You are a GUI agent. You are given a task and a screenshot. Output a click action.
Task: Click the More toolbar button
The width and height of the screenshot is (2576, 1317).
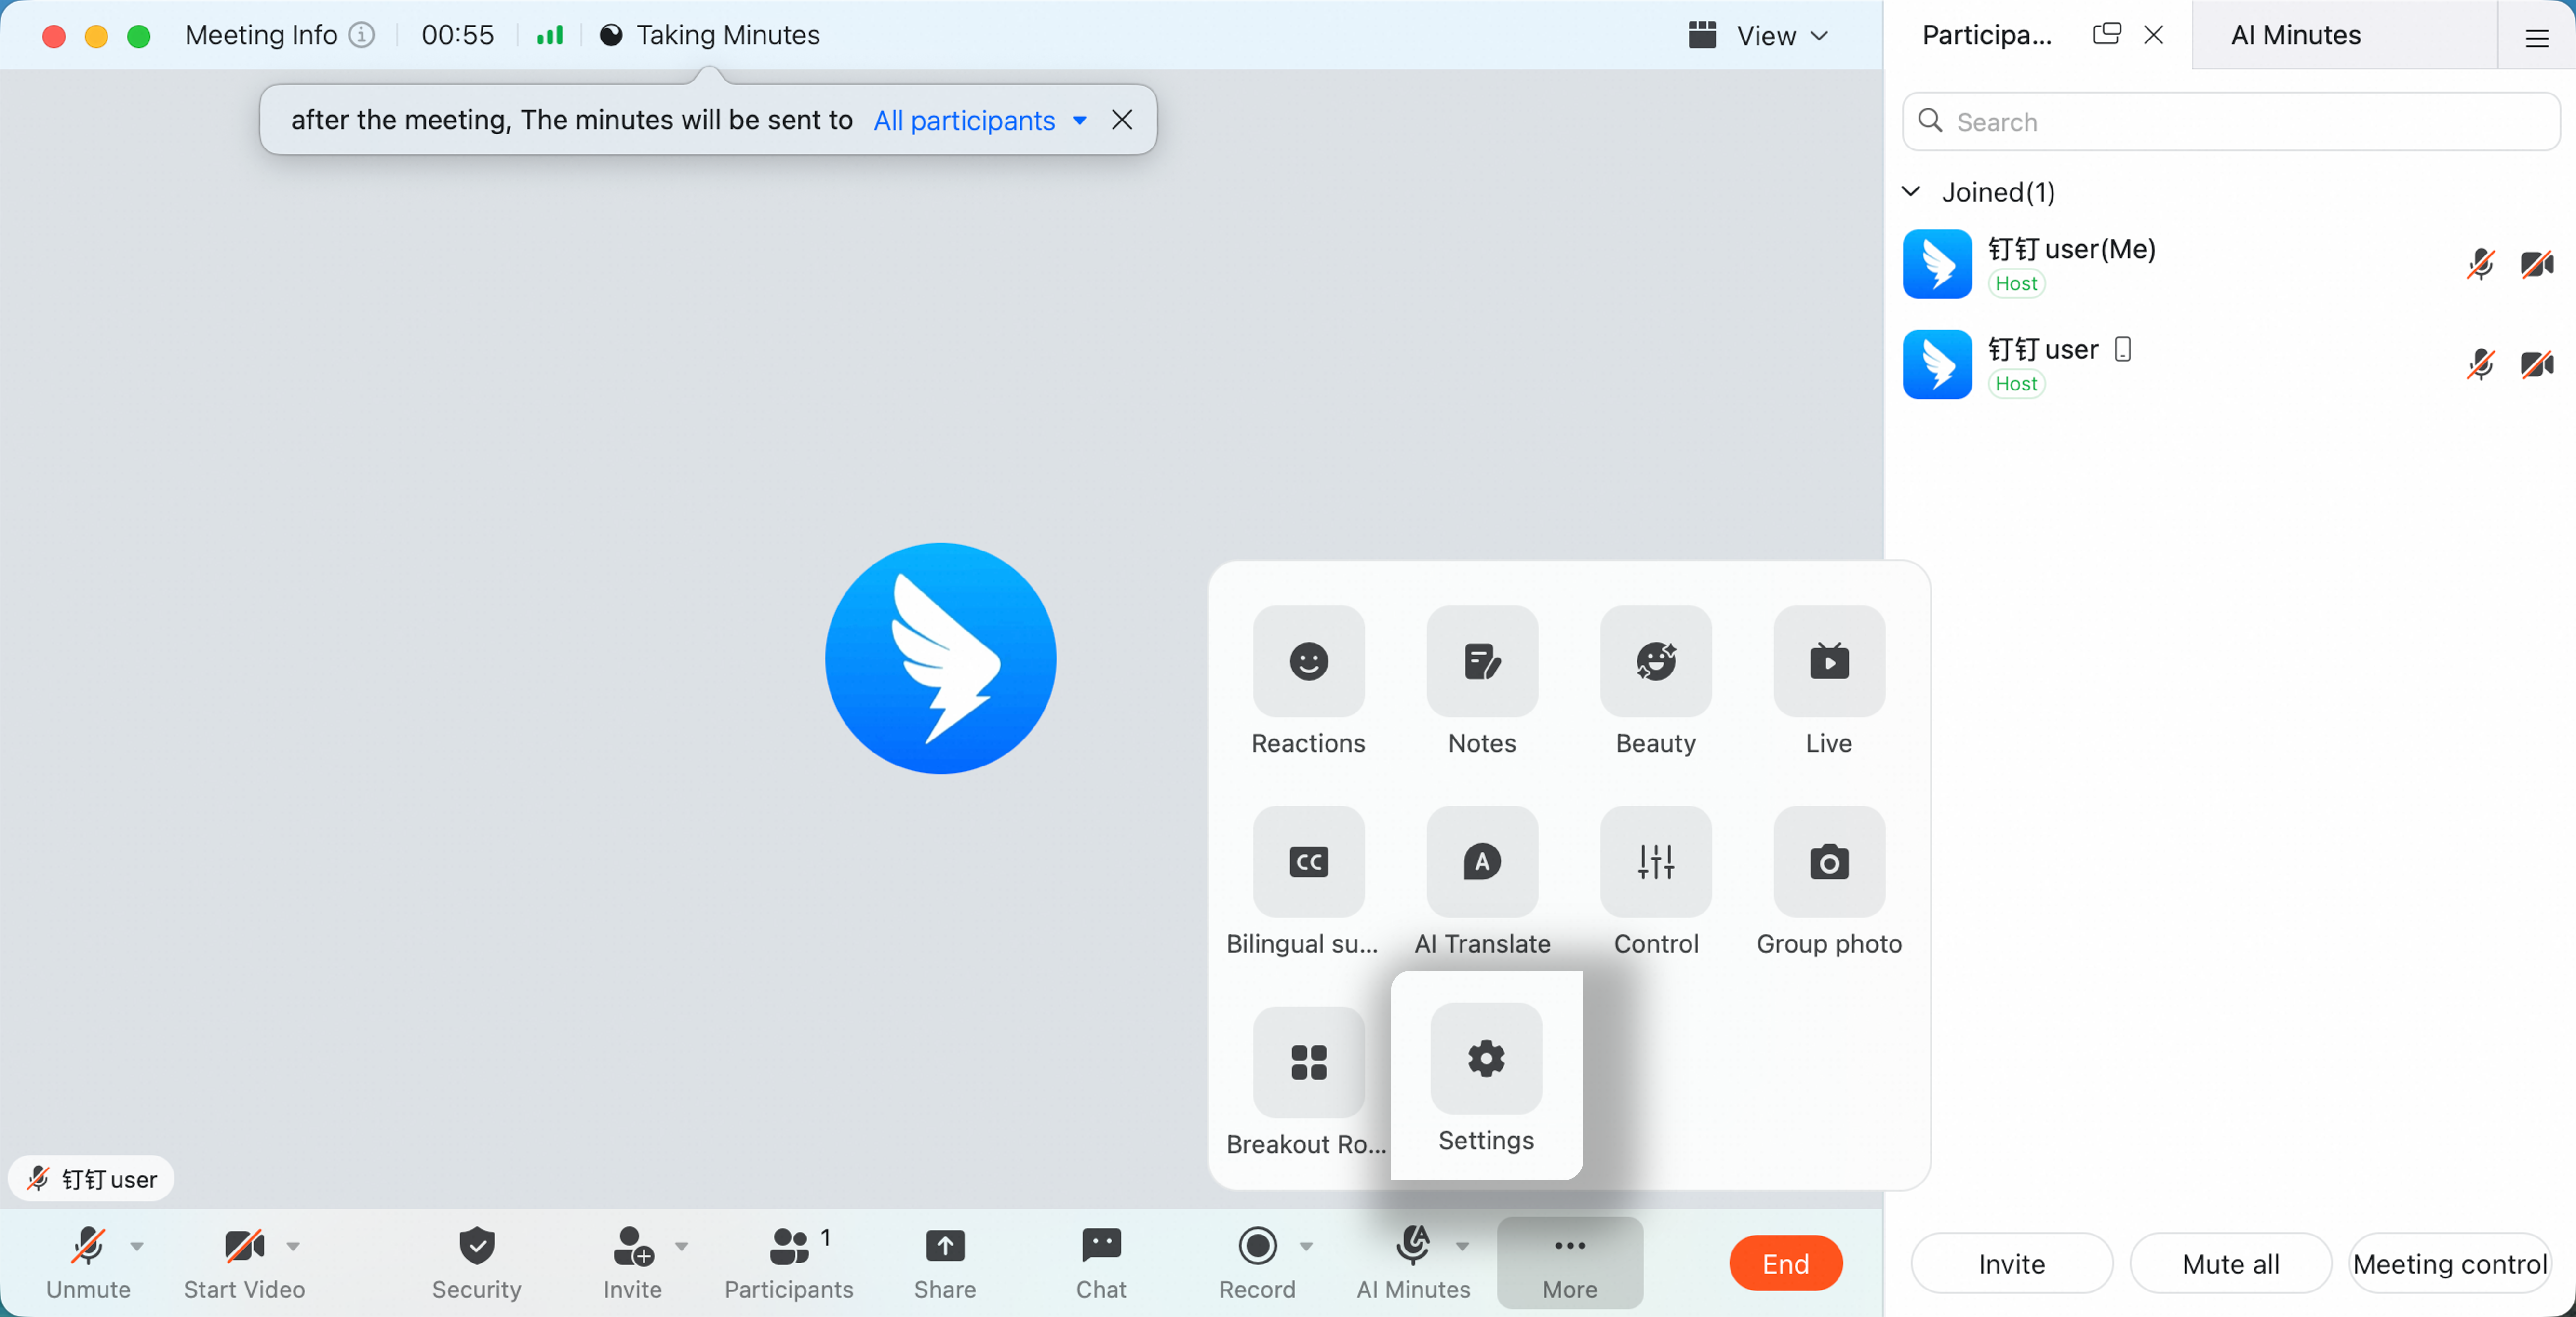1570,1263
